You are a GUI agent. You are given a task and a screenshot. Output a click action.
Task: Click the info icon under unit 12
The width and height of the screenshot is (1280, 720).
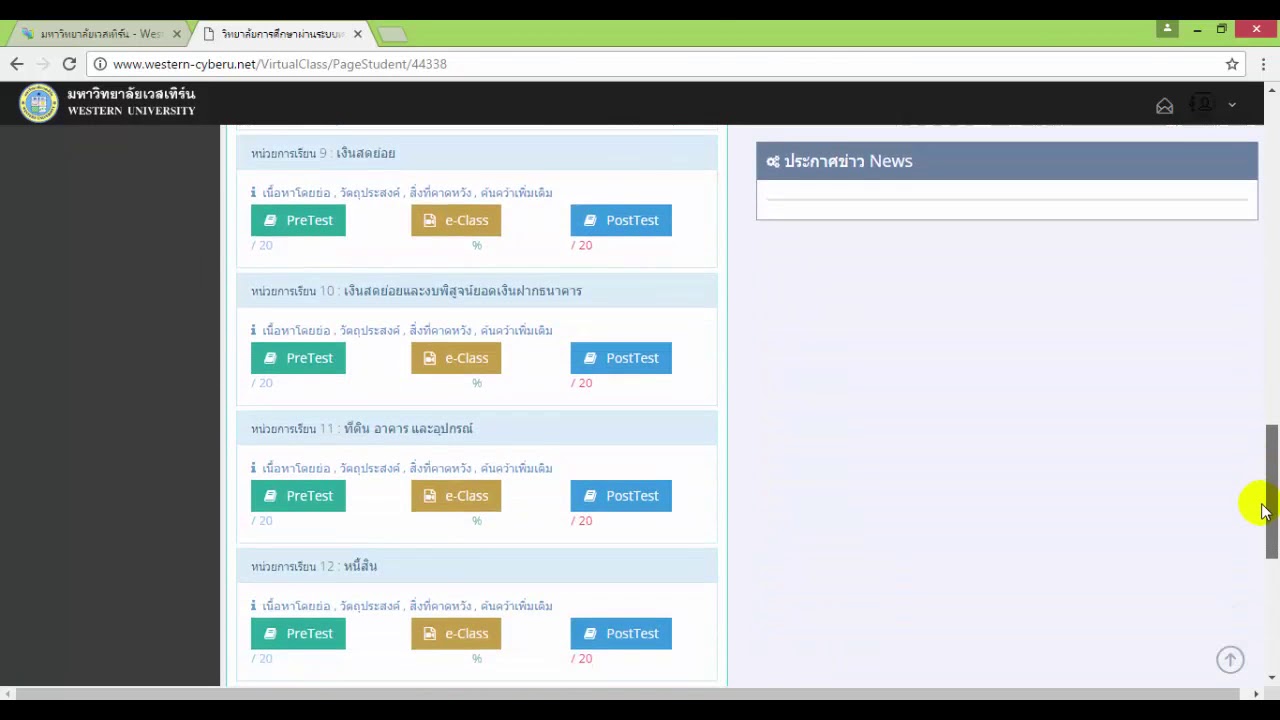tap(253, 606)
